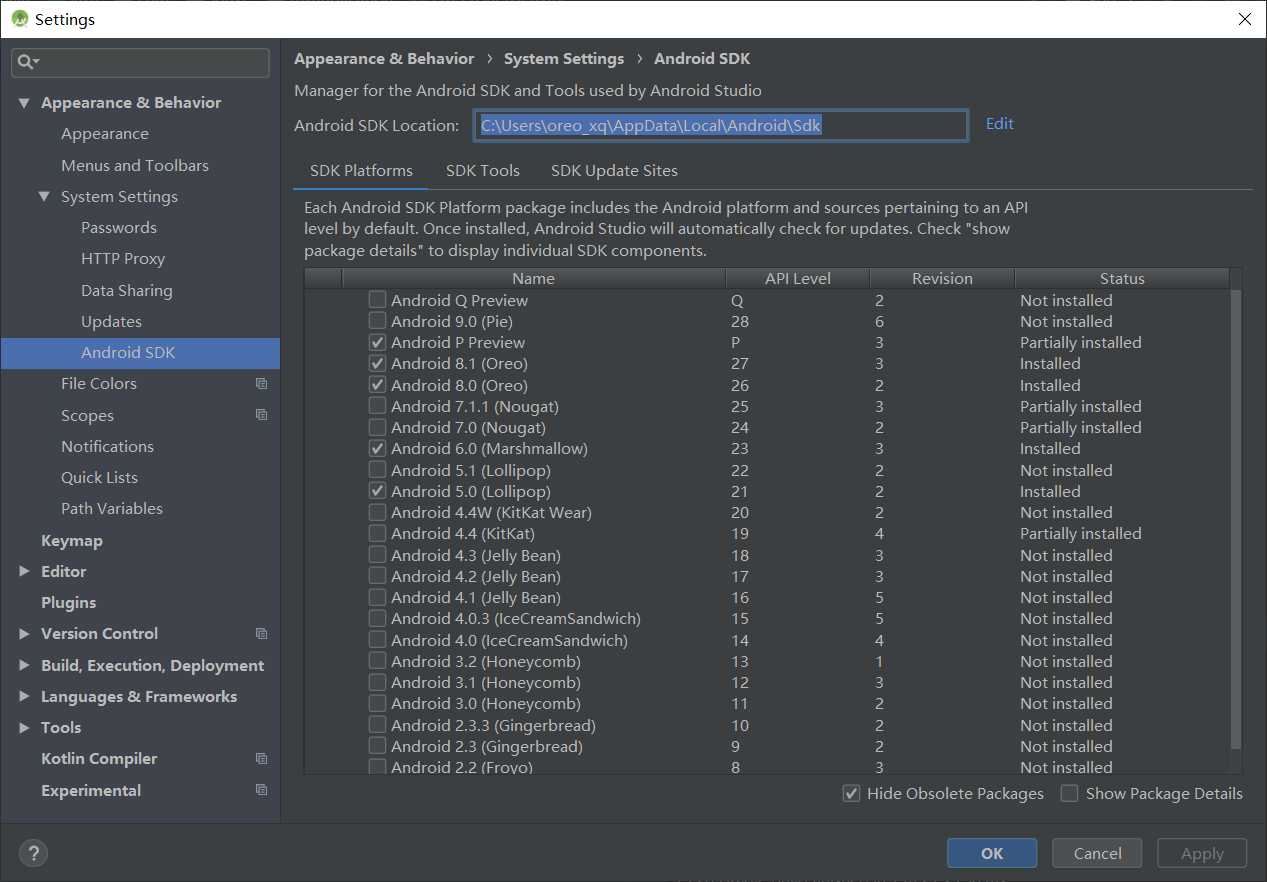Check the Android 9.0 (Pie) checkbox

(x=377, y=321)
